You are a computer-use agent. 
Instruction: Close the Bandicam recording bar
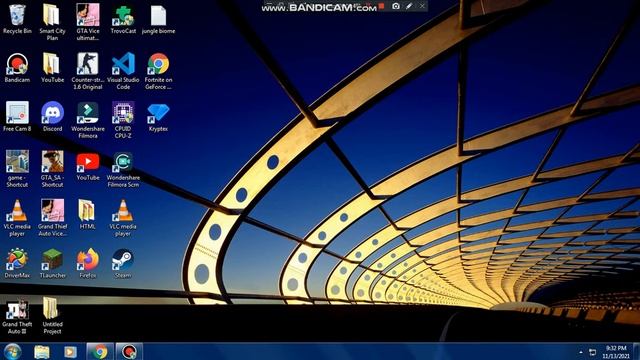[422, 6]
